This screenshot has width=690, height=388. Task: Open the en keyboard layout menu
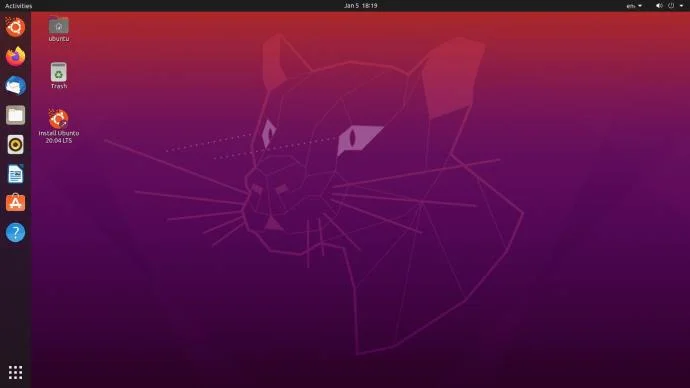(x=634, y=6)
